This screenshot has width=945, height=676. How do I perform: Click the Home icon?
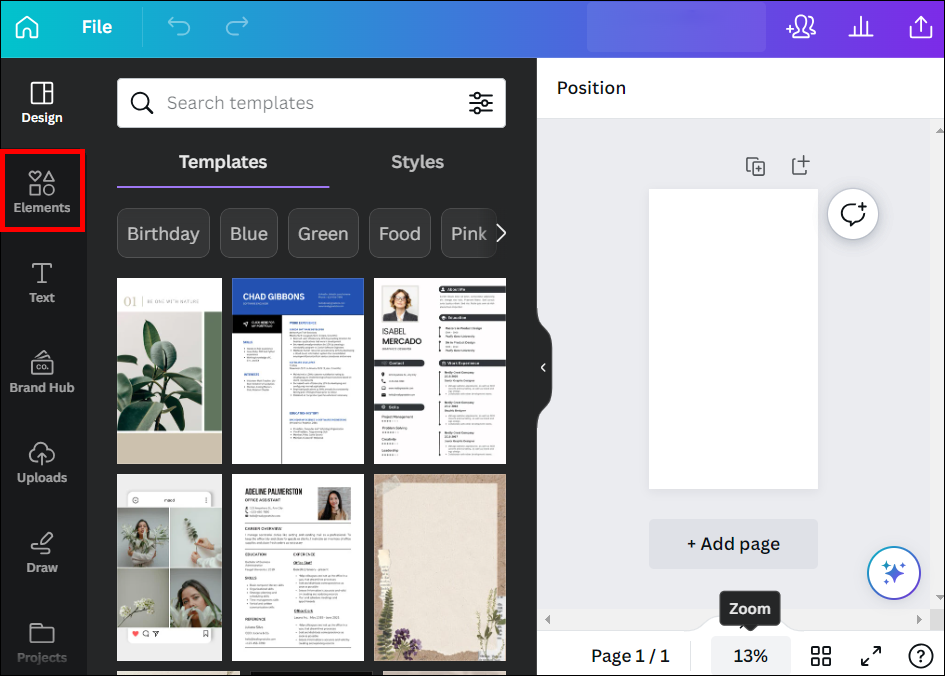click(x=26, y=27)
